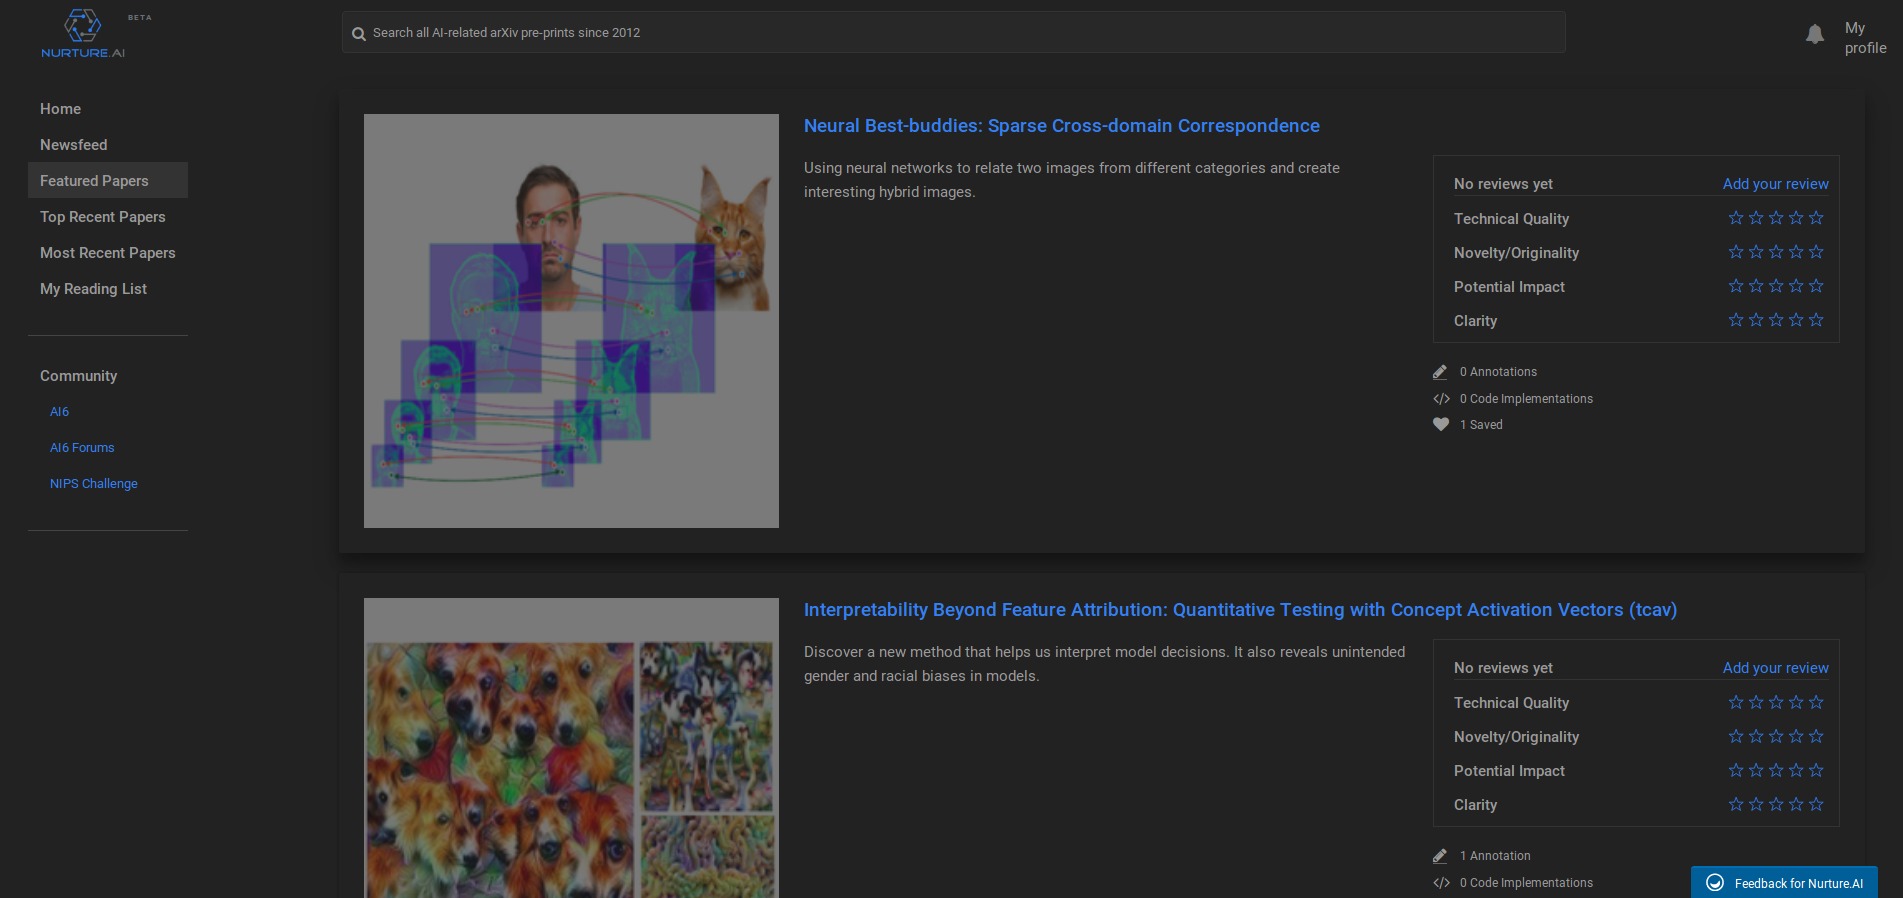The width and height of the screenshot is (1903, 898).
Task: Open Top Recent Papers
Action: pyautogui.click(x=108, y=217)
